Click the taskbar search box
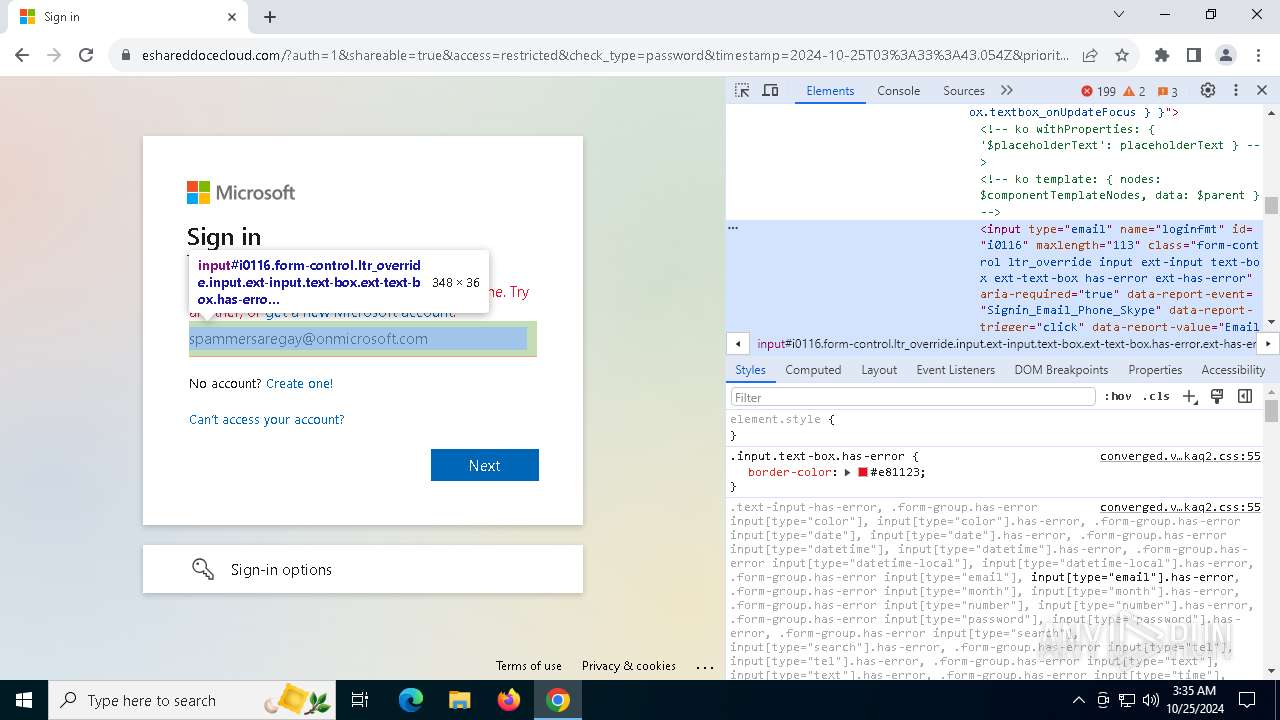Screen dimensions: 1280x720 [193, 700]
